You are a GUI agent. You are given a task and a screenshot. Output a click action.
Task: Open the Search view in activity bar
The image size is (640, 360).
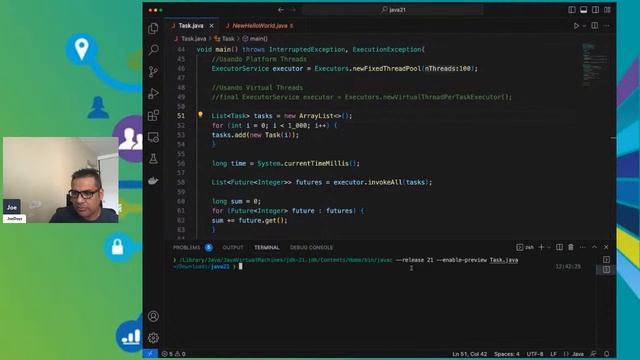click(x=153, y=50)
